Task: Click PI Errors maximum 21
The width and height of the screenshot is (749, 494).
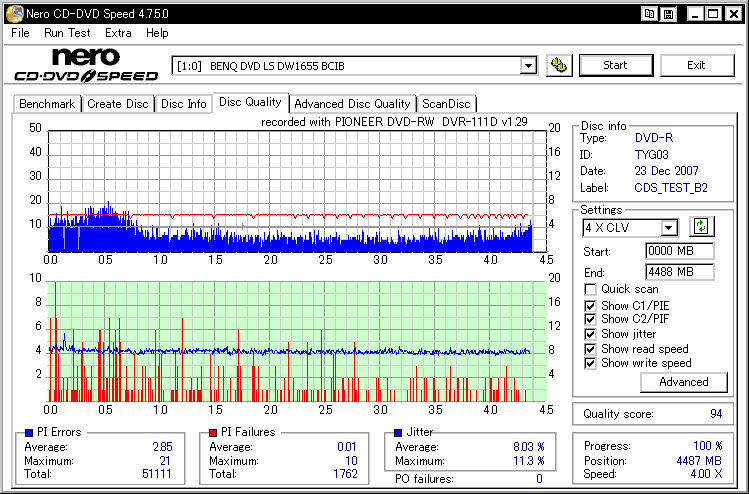Action: (x=165, y=461)
